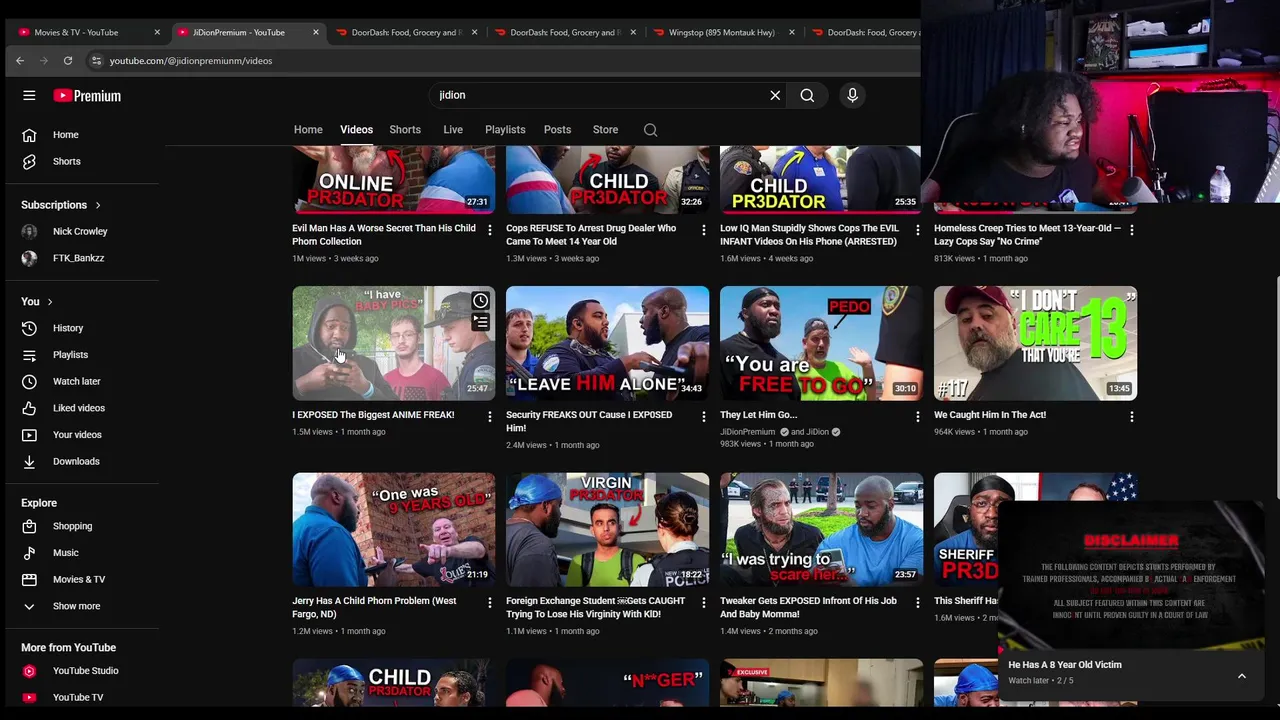Switch to channel Shorts tab
This screenshot has width=1280, height=720.
405,130
